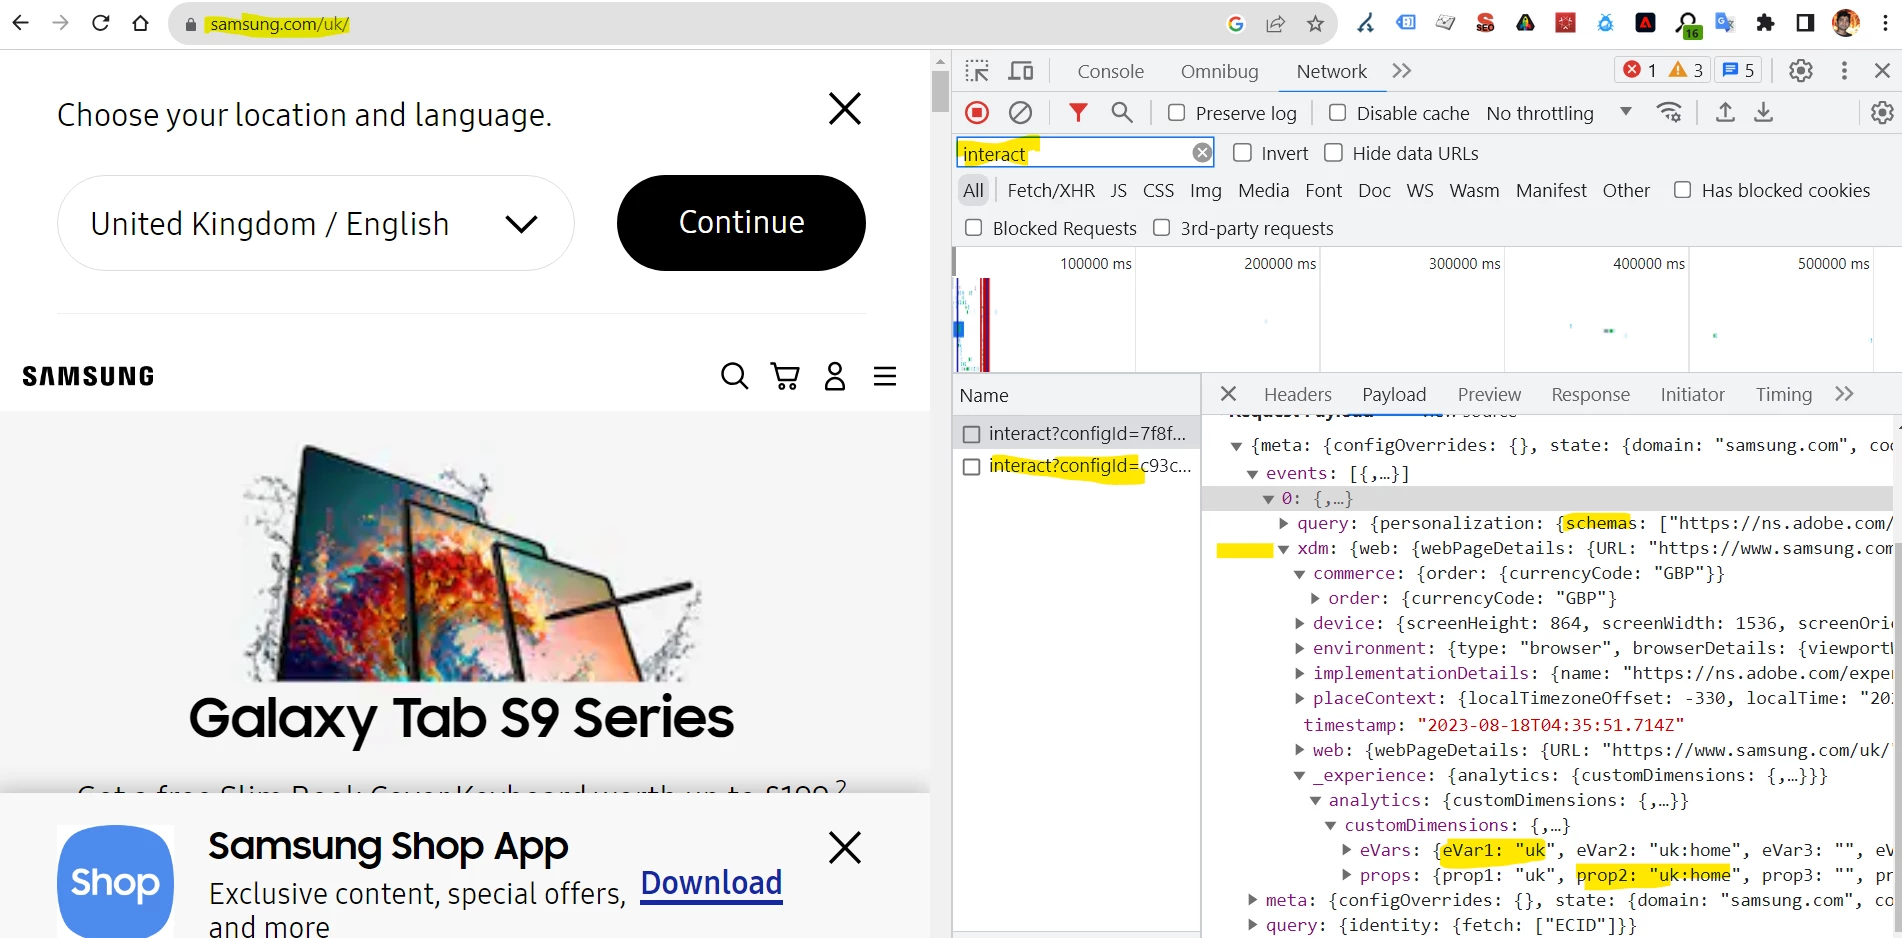
Task: Clear the interact filter text
Action: 1202,153
